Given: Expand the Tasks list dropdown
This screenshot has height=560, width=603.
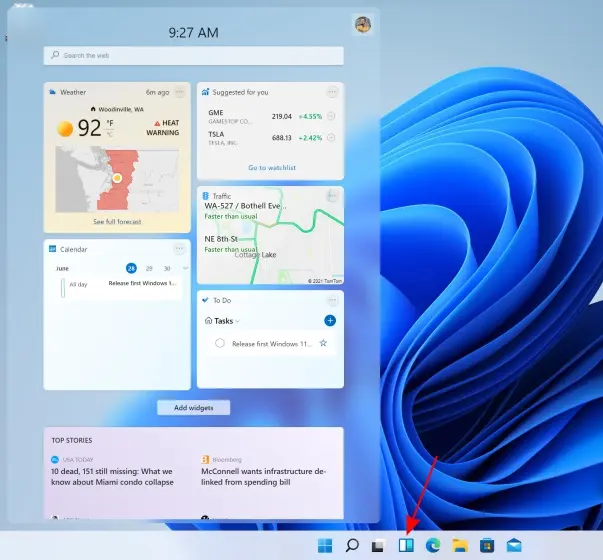Looking at the screenshot, I should coord(238,321).
